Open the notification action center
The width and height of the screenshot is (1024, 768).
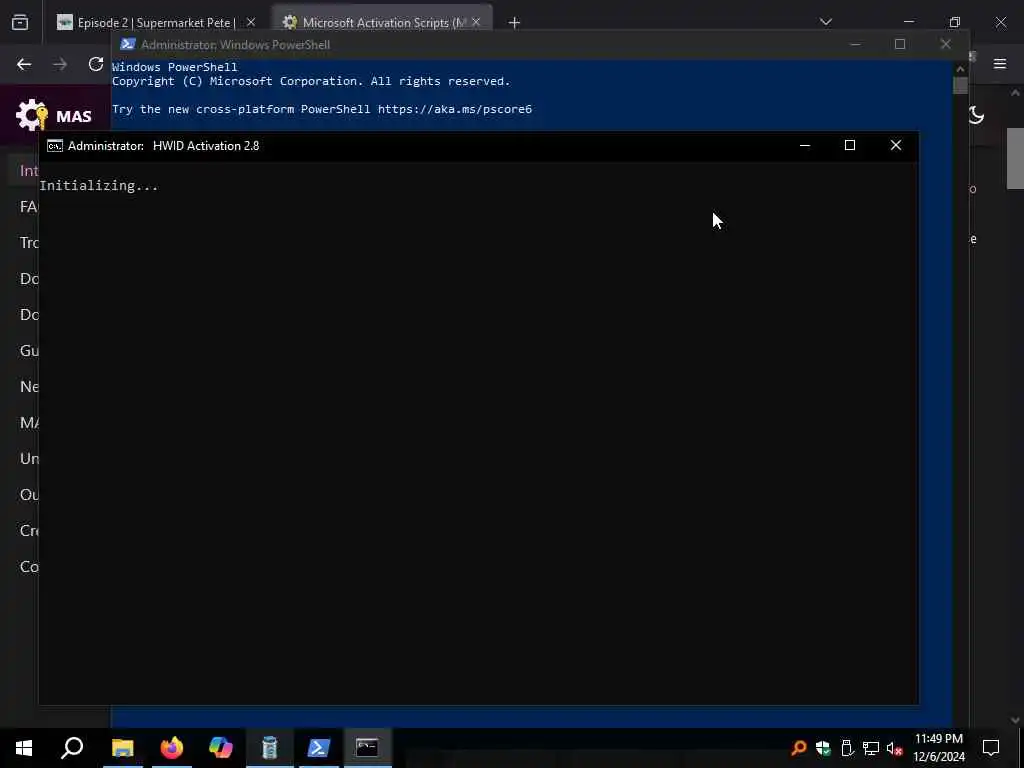coord(991,748)
